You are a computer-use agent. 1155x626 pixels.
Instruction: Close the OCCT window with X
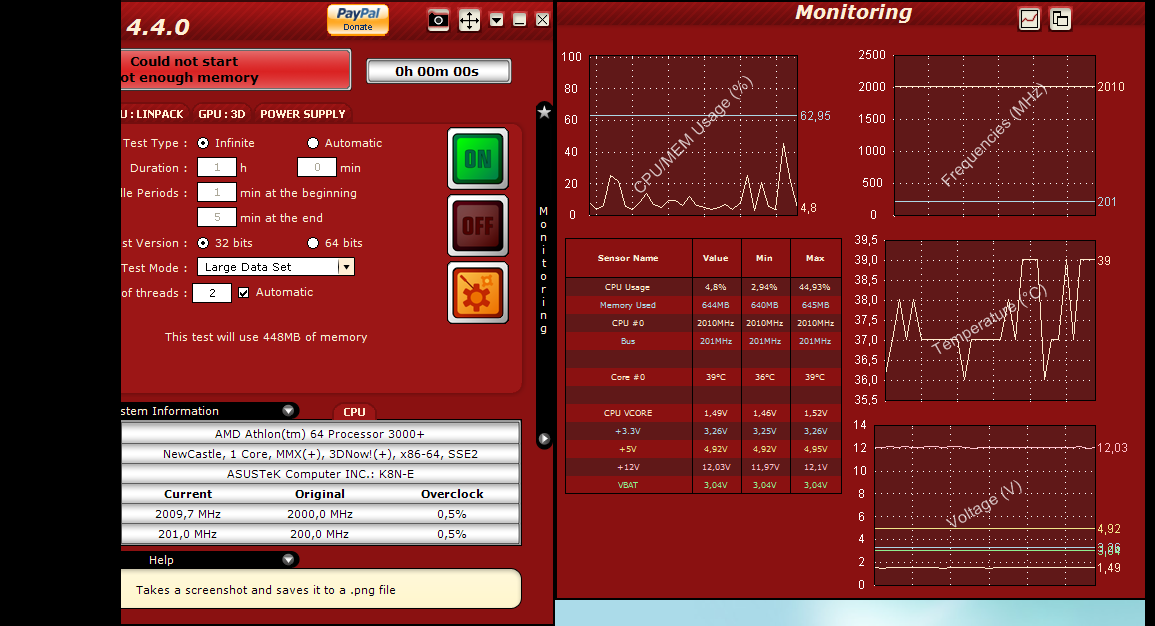[542, 20]
